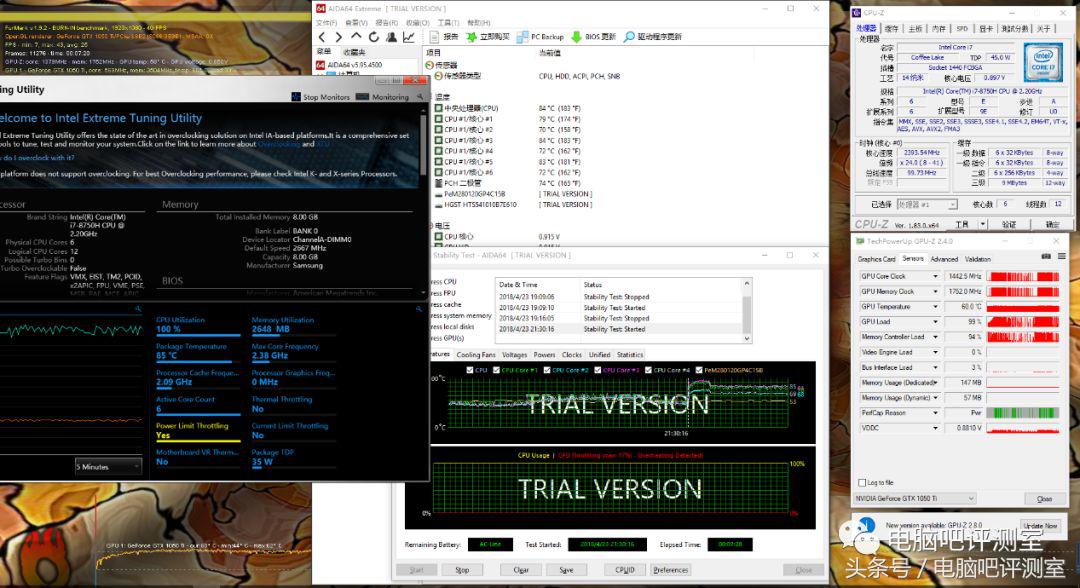This screenshot has height=588, width=1080.
Task: Click the magnifier above the XTU monitor values
Action: click(x=418, y=309)
